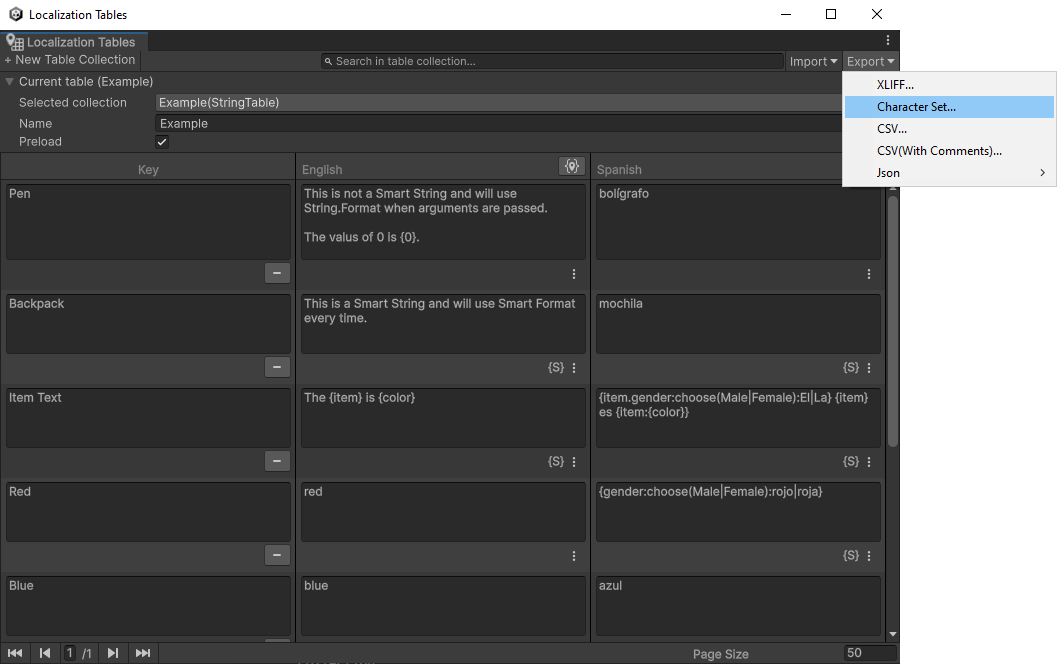
Task: Open the locale pin icon on the English column
Action: (572, 166)
